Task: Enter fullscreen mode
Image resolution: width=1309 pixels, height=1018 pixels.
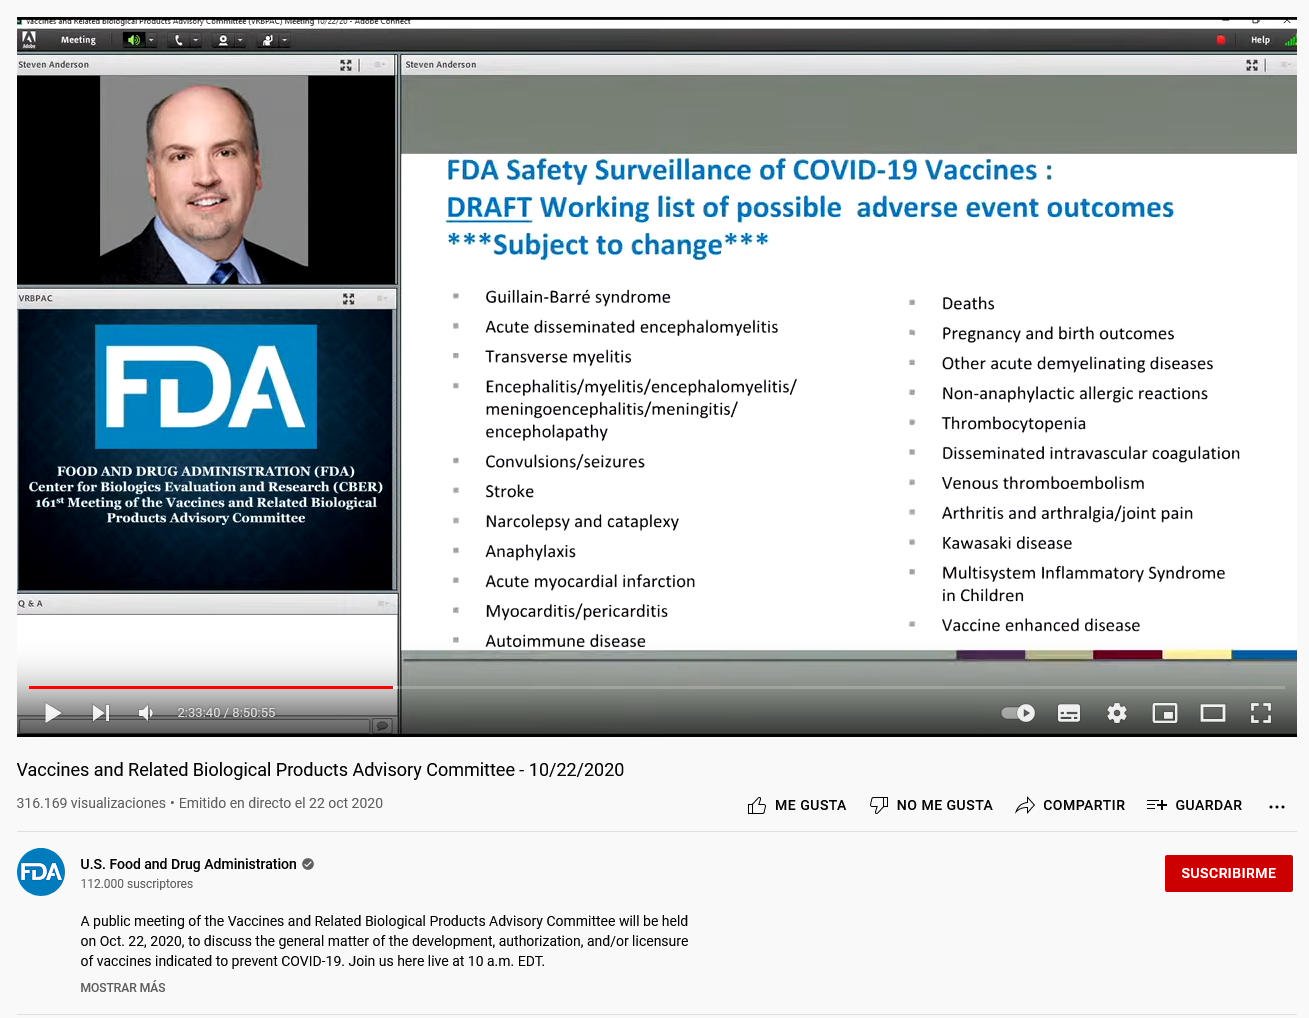Action: pyautogui.click(x=1260, y=713)
